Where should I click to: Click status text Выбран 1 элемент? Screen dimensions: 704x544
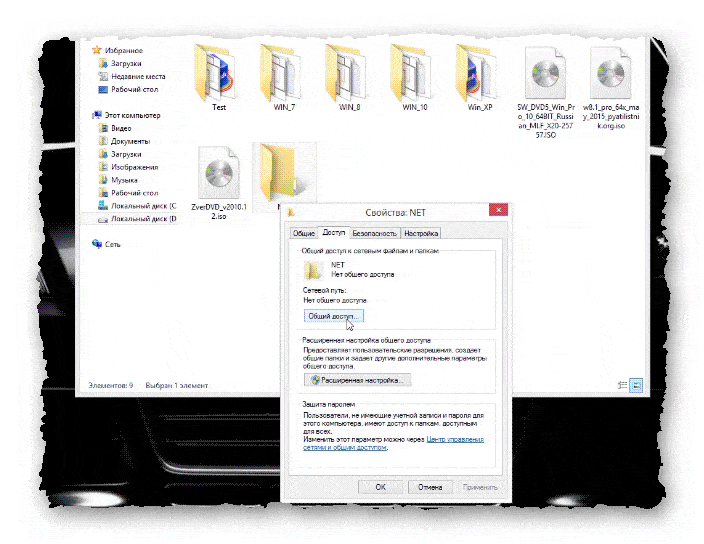(x=176, y=385)
